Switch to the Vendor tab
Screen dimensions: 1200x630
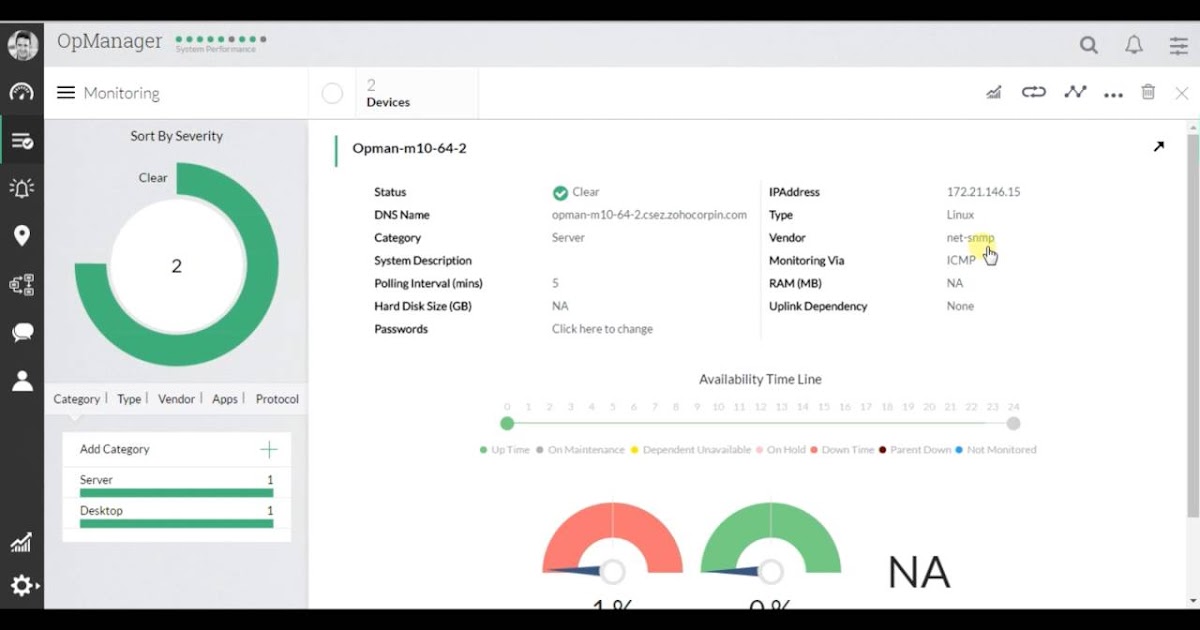[x=176, y=399]
